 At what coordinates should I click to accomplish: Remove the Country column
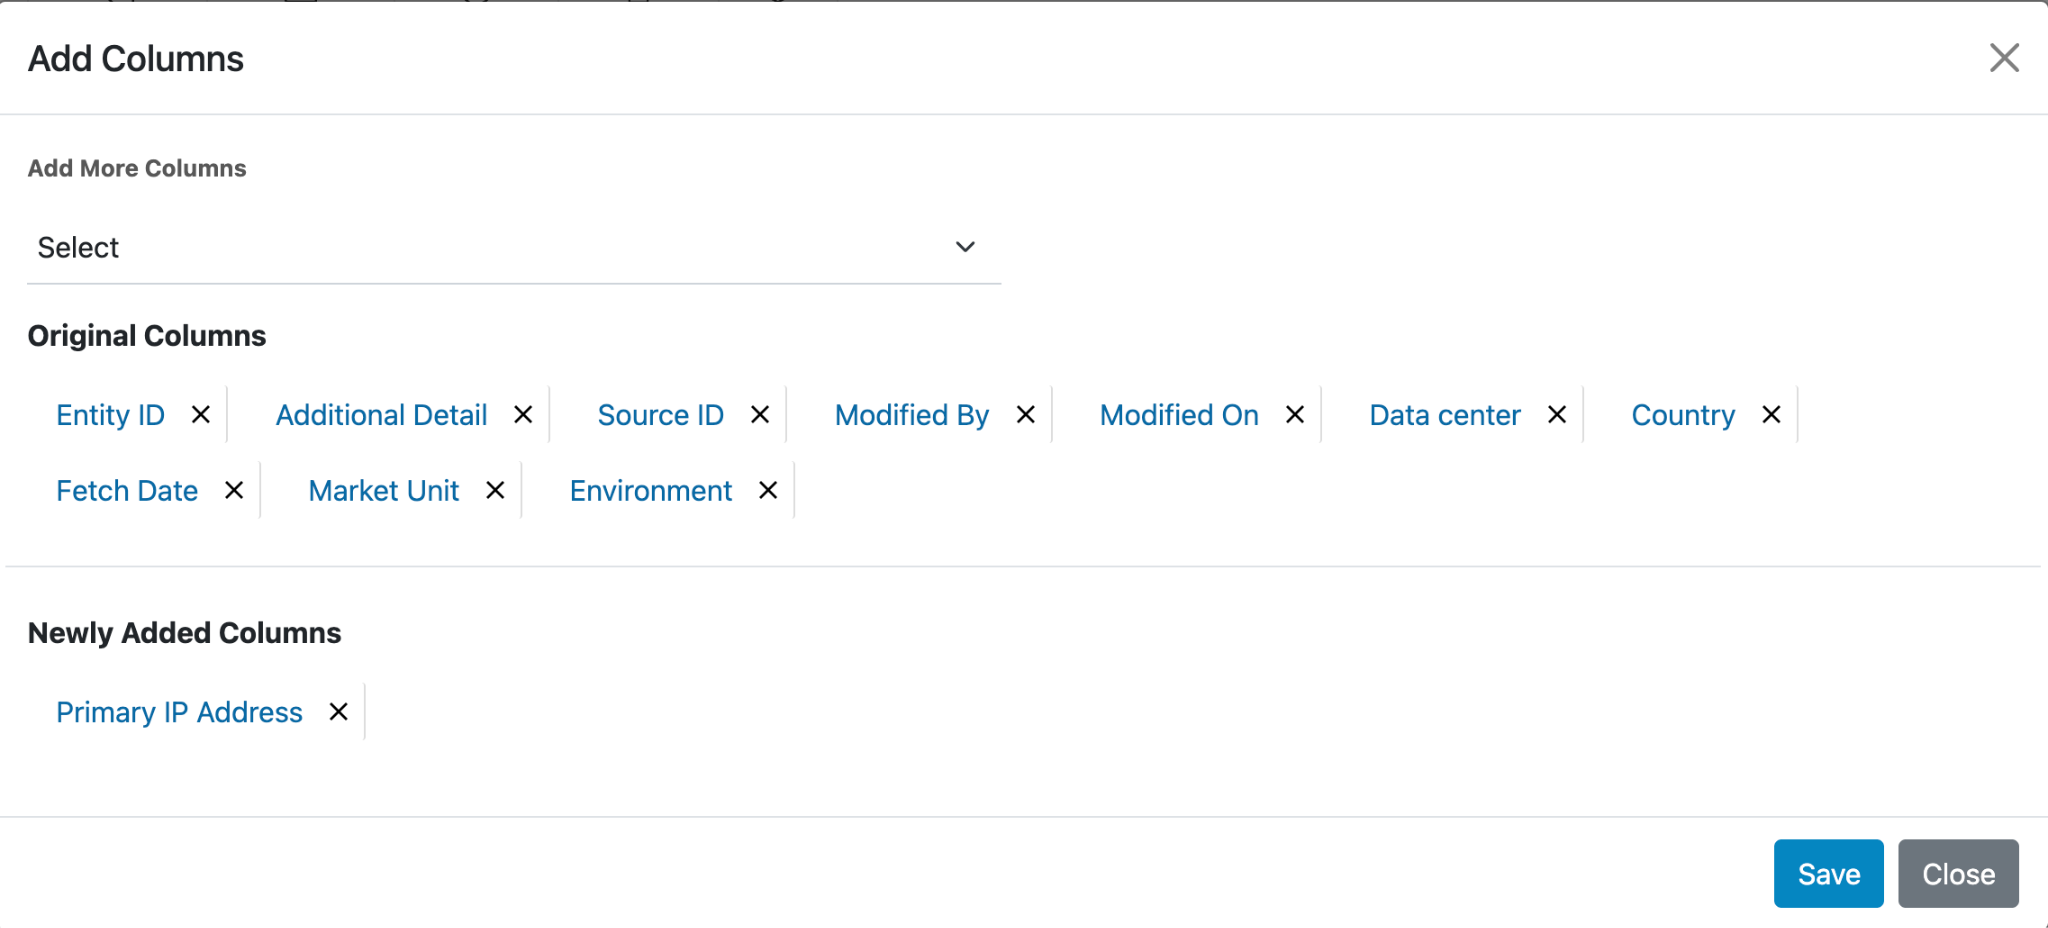[x=1771, y=415]
